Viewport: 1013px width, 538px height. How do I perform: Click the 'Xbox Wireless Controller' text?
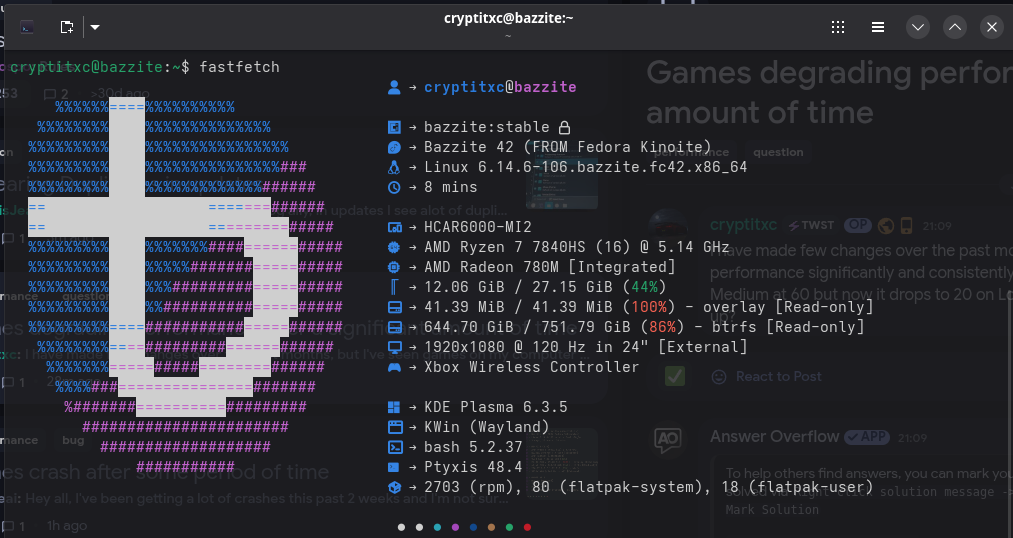(x=531, y=367)
